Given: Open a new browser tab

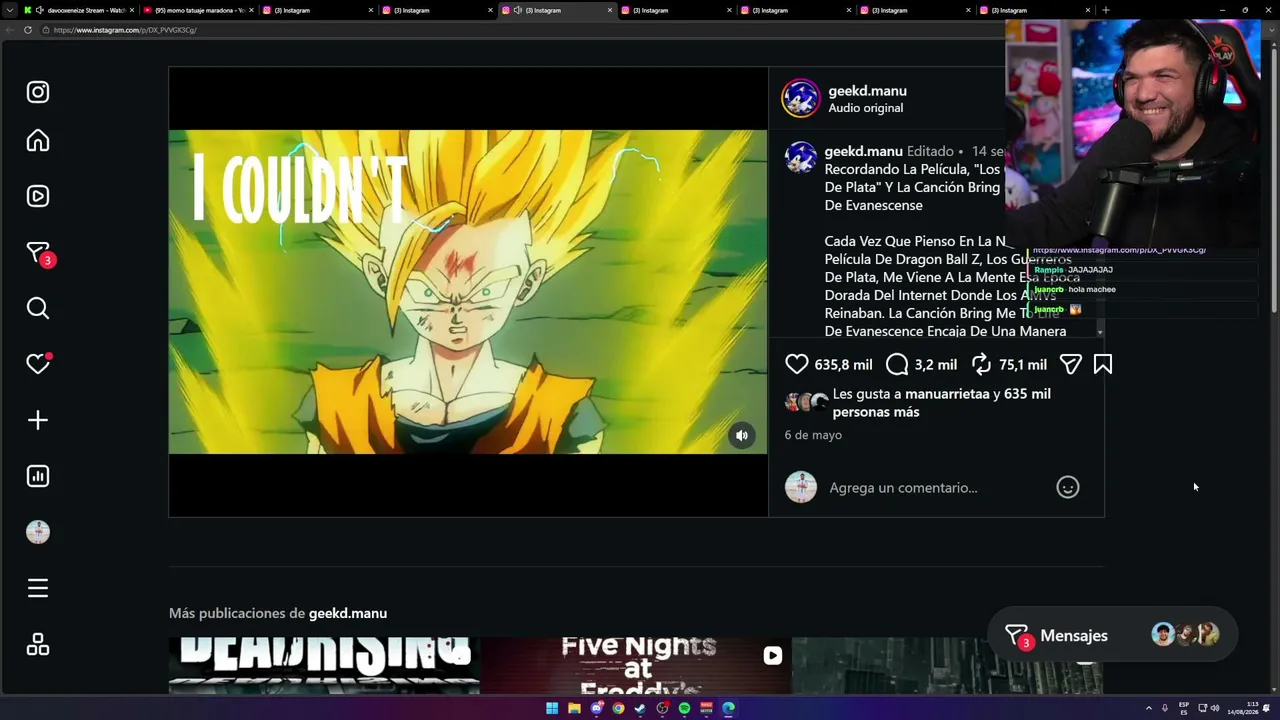Looking at the screenshot, I should tap(1105, 10).
